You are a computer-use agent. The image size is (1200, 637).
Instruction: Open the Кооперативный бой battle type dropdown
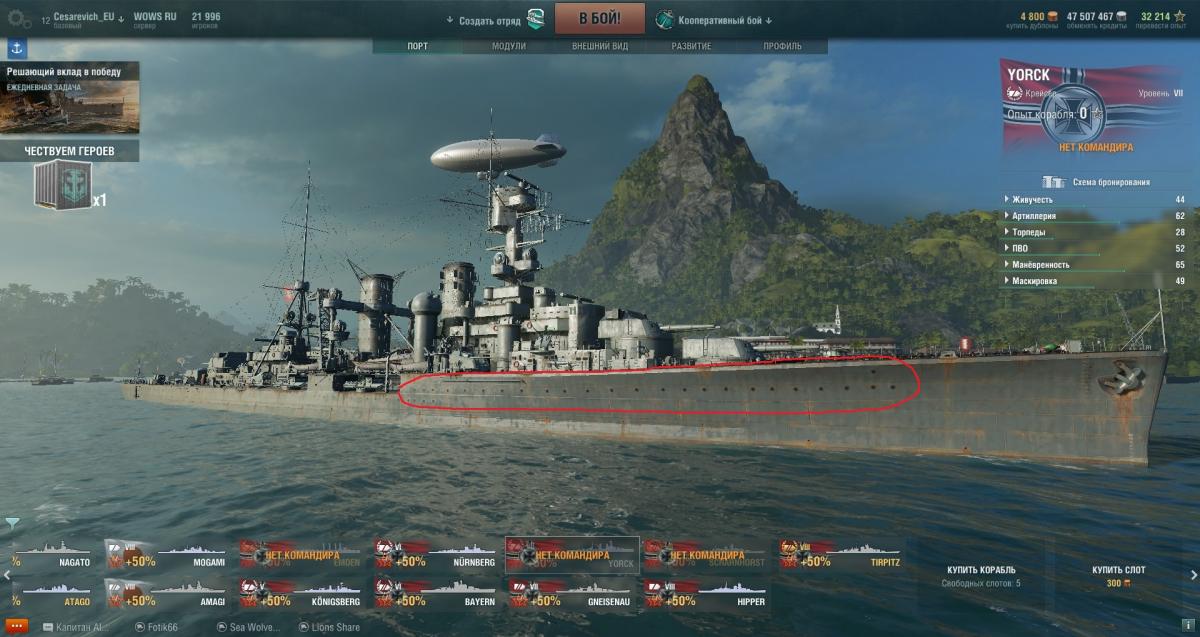(716, 20)
